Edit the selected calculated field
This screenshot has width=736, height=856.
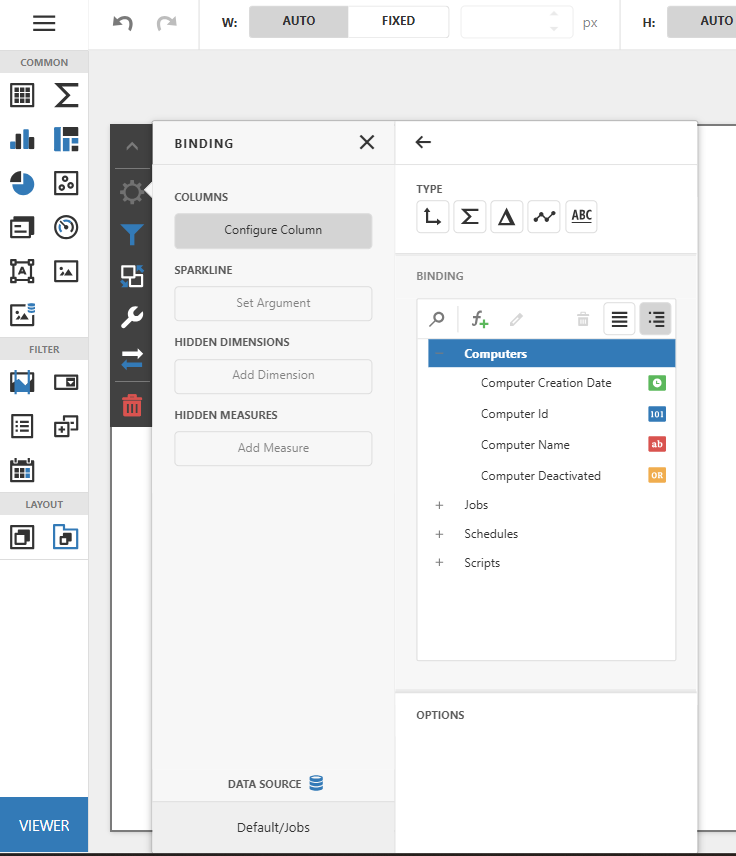(x=516, y=319)
